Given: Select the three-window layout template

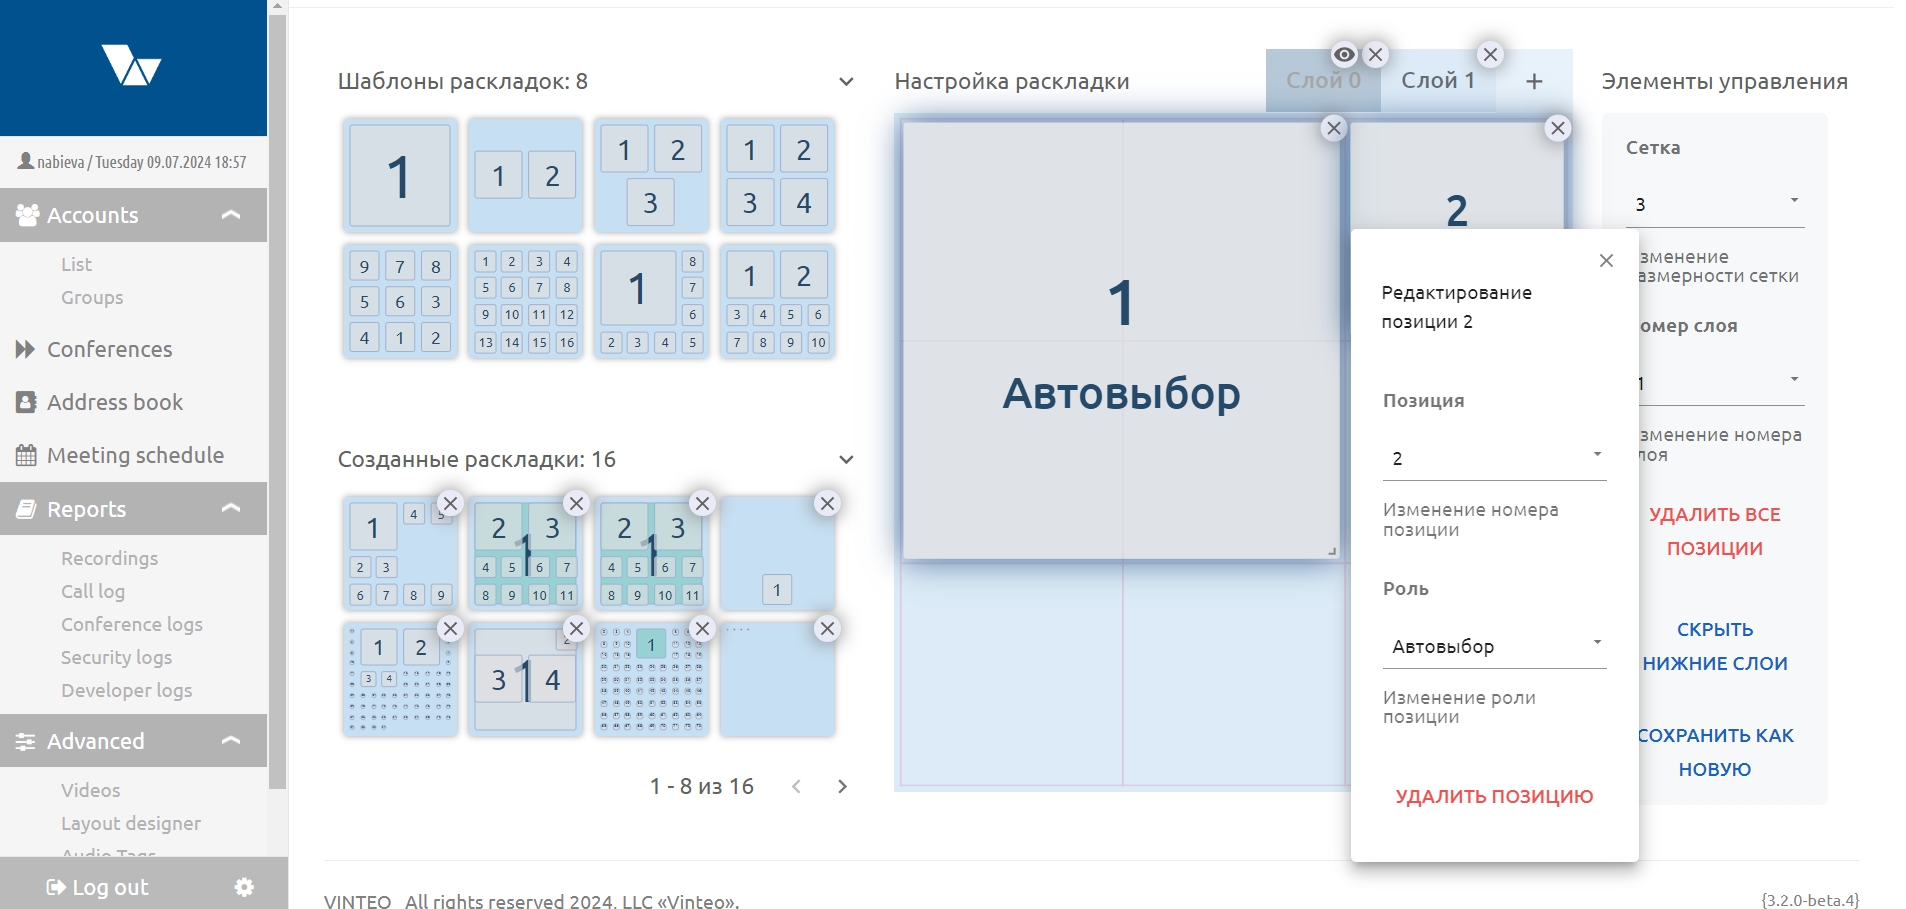Looking at the screenshot, I should 651,176.
